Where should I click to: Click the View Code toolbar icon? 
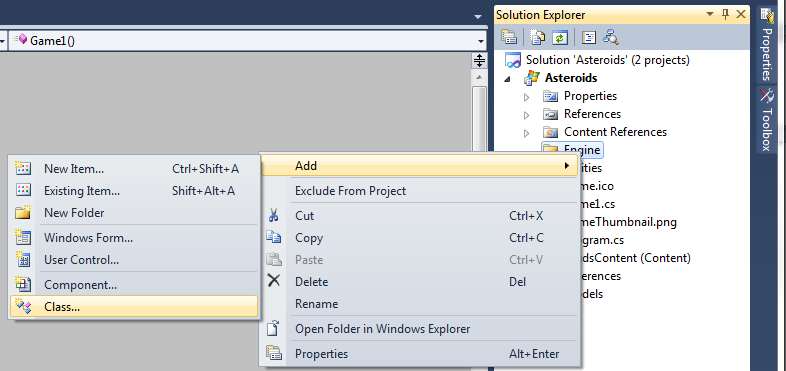point(588,37)
